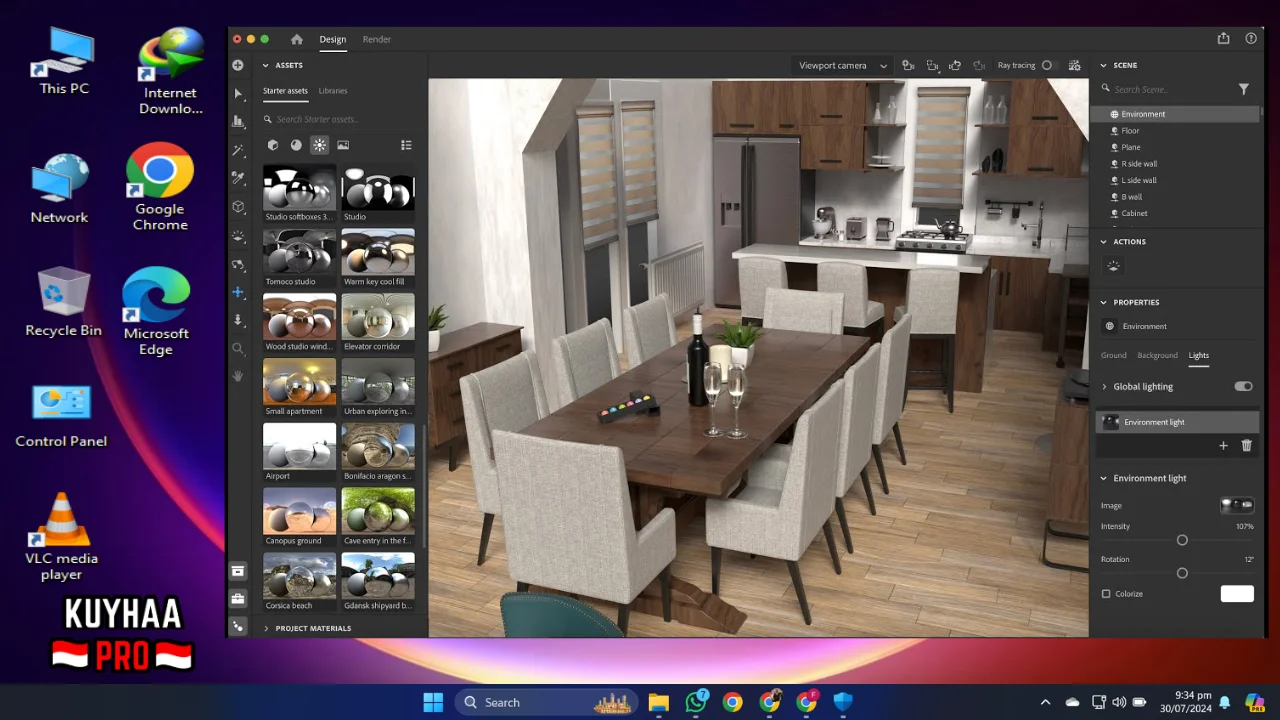
Task: Switch to the Background properties tab
Action: coord(1157,355)
